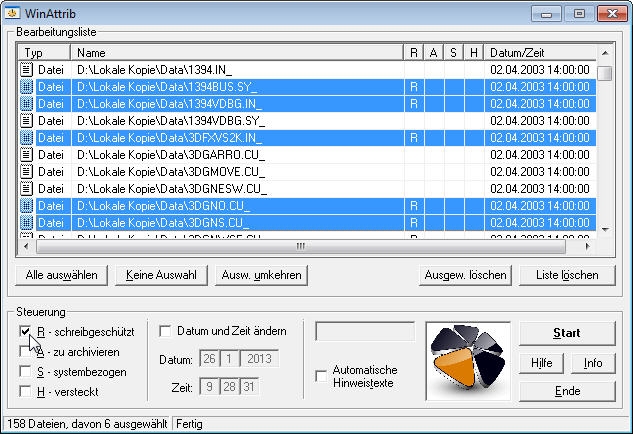Viewport: 633px width, 434px height.
Task: Toggle Automatische Hinweistexte checkbox
Action: pos(321,376)
